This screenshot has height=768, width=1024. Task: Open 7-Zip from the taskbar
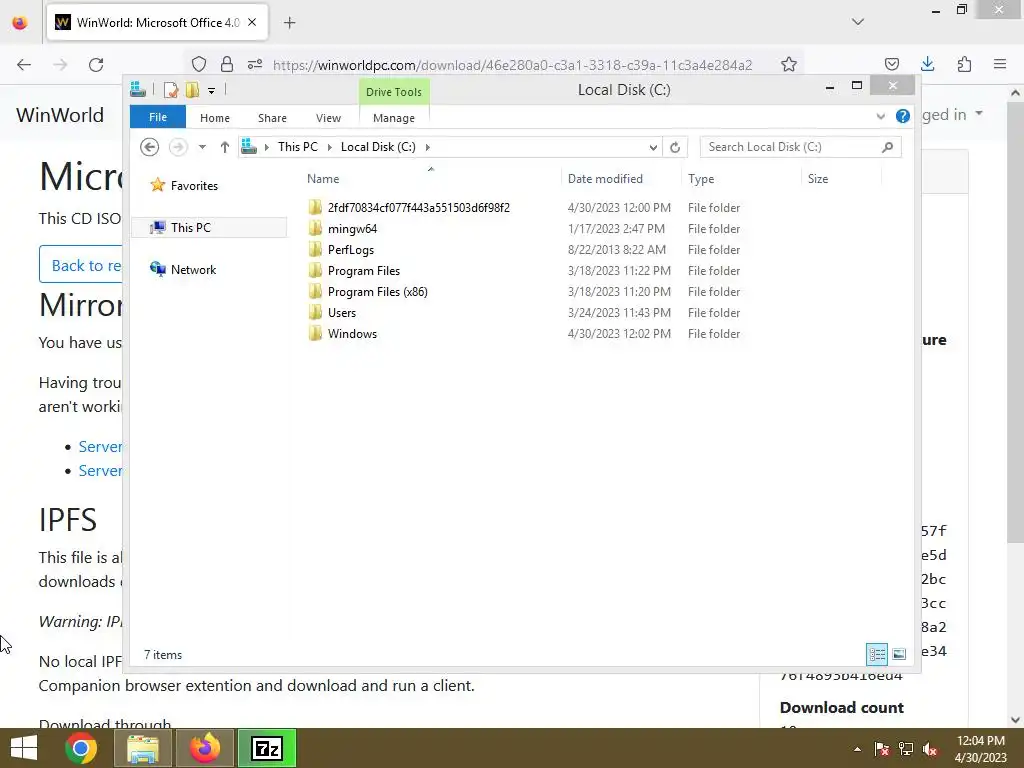(267, 748)
